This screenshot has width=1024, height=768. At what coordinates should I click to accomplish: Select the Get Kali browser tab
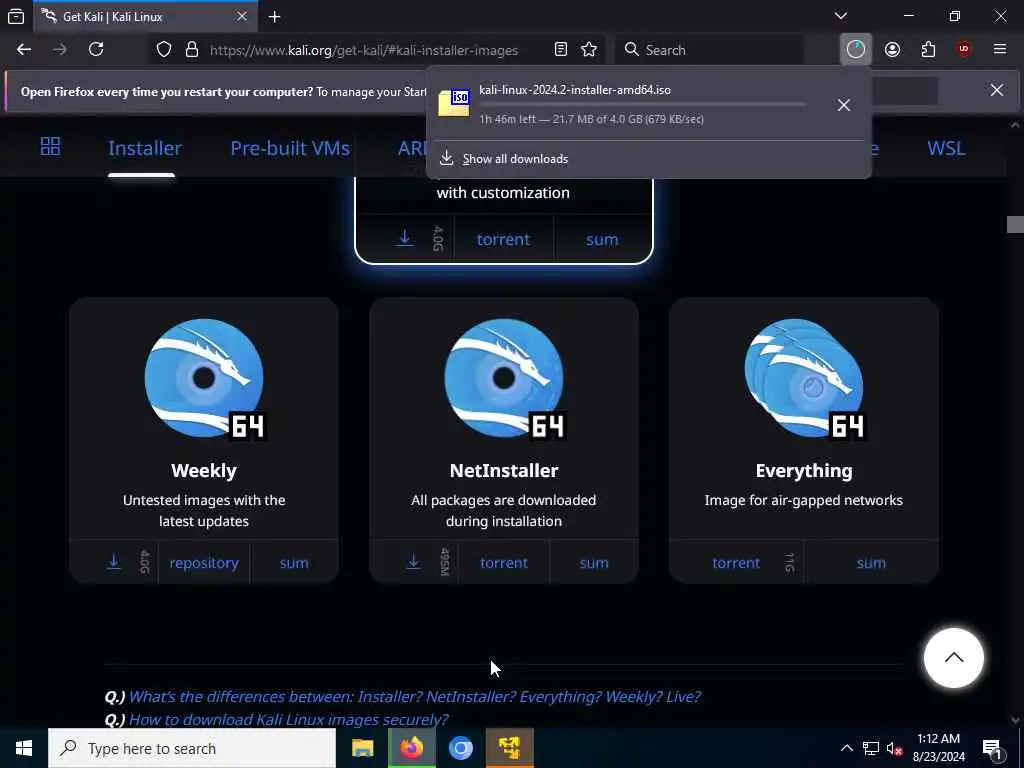pyautogui.click(x=145, y=17)
